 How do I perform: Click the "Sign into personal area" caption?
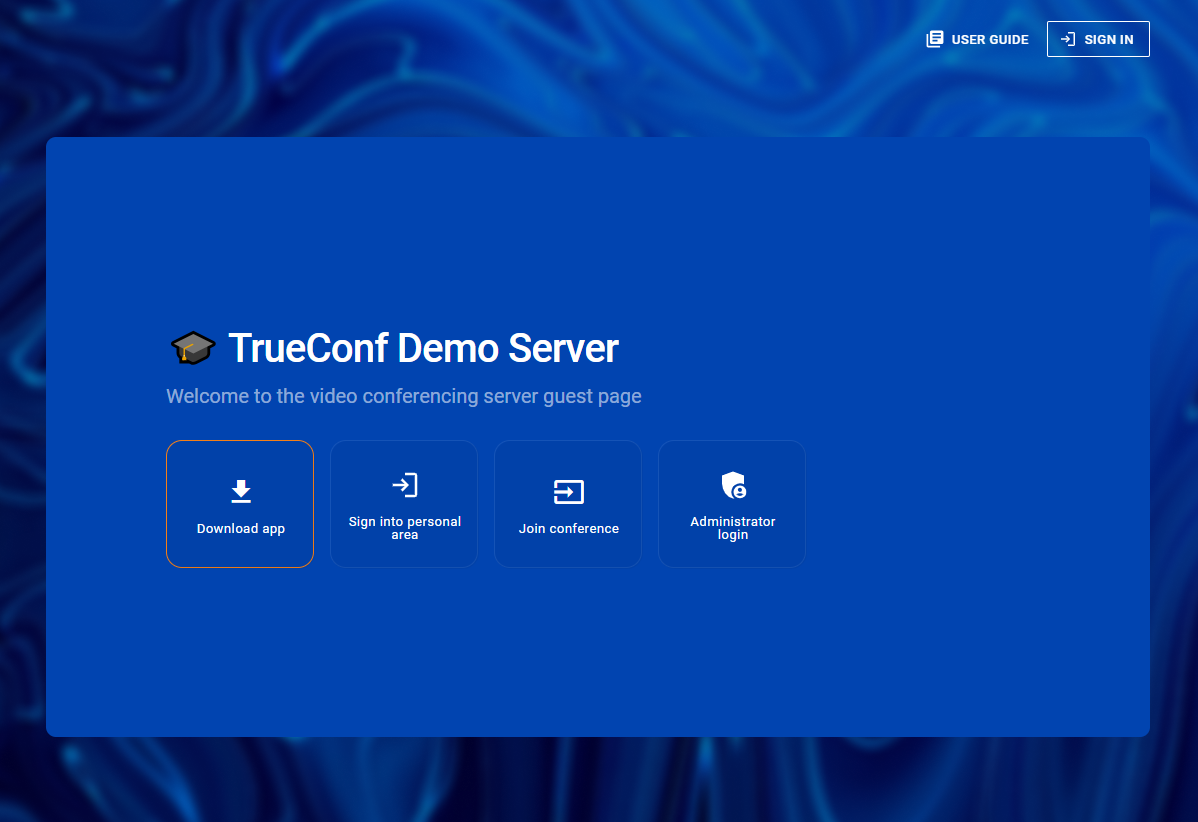(404, 528)
